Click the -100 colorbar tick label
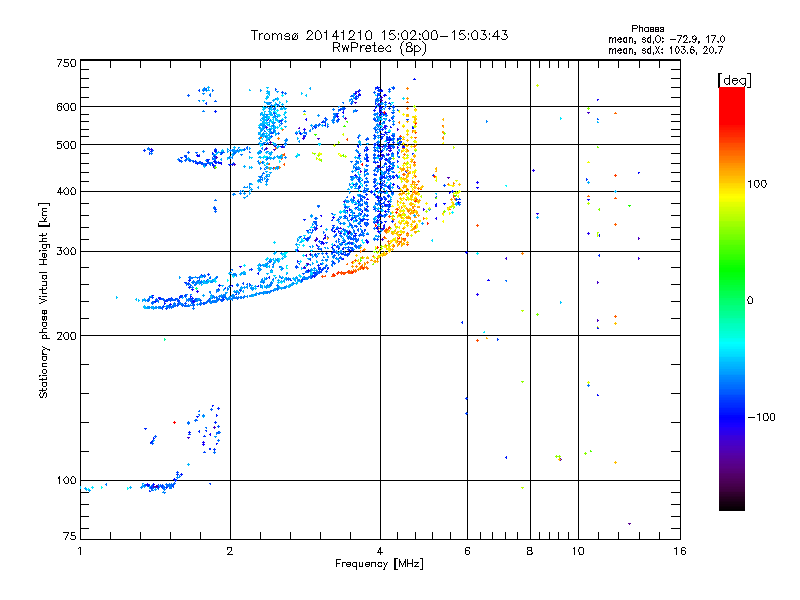The image size is (800, 600). coord(762,417)
